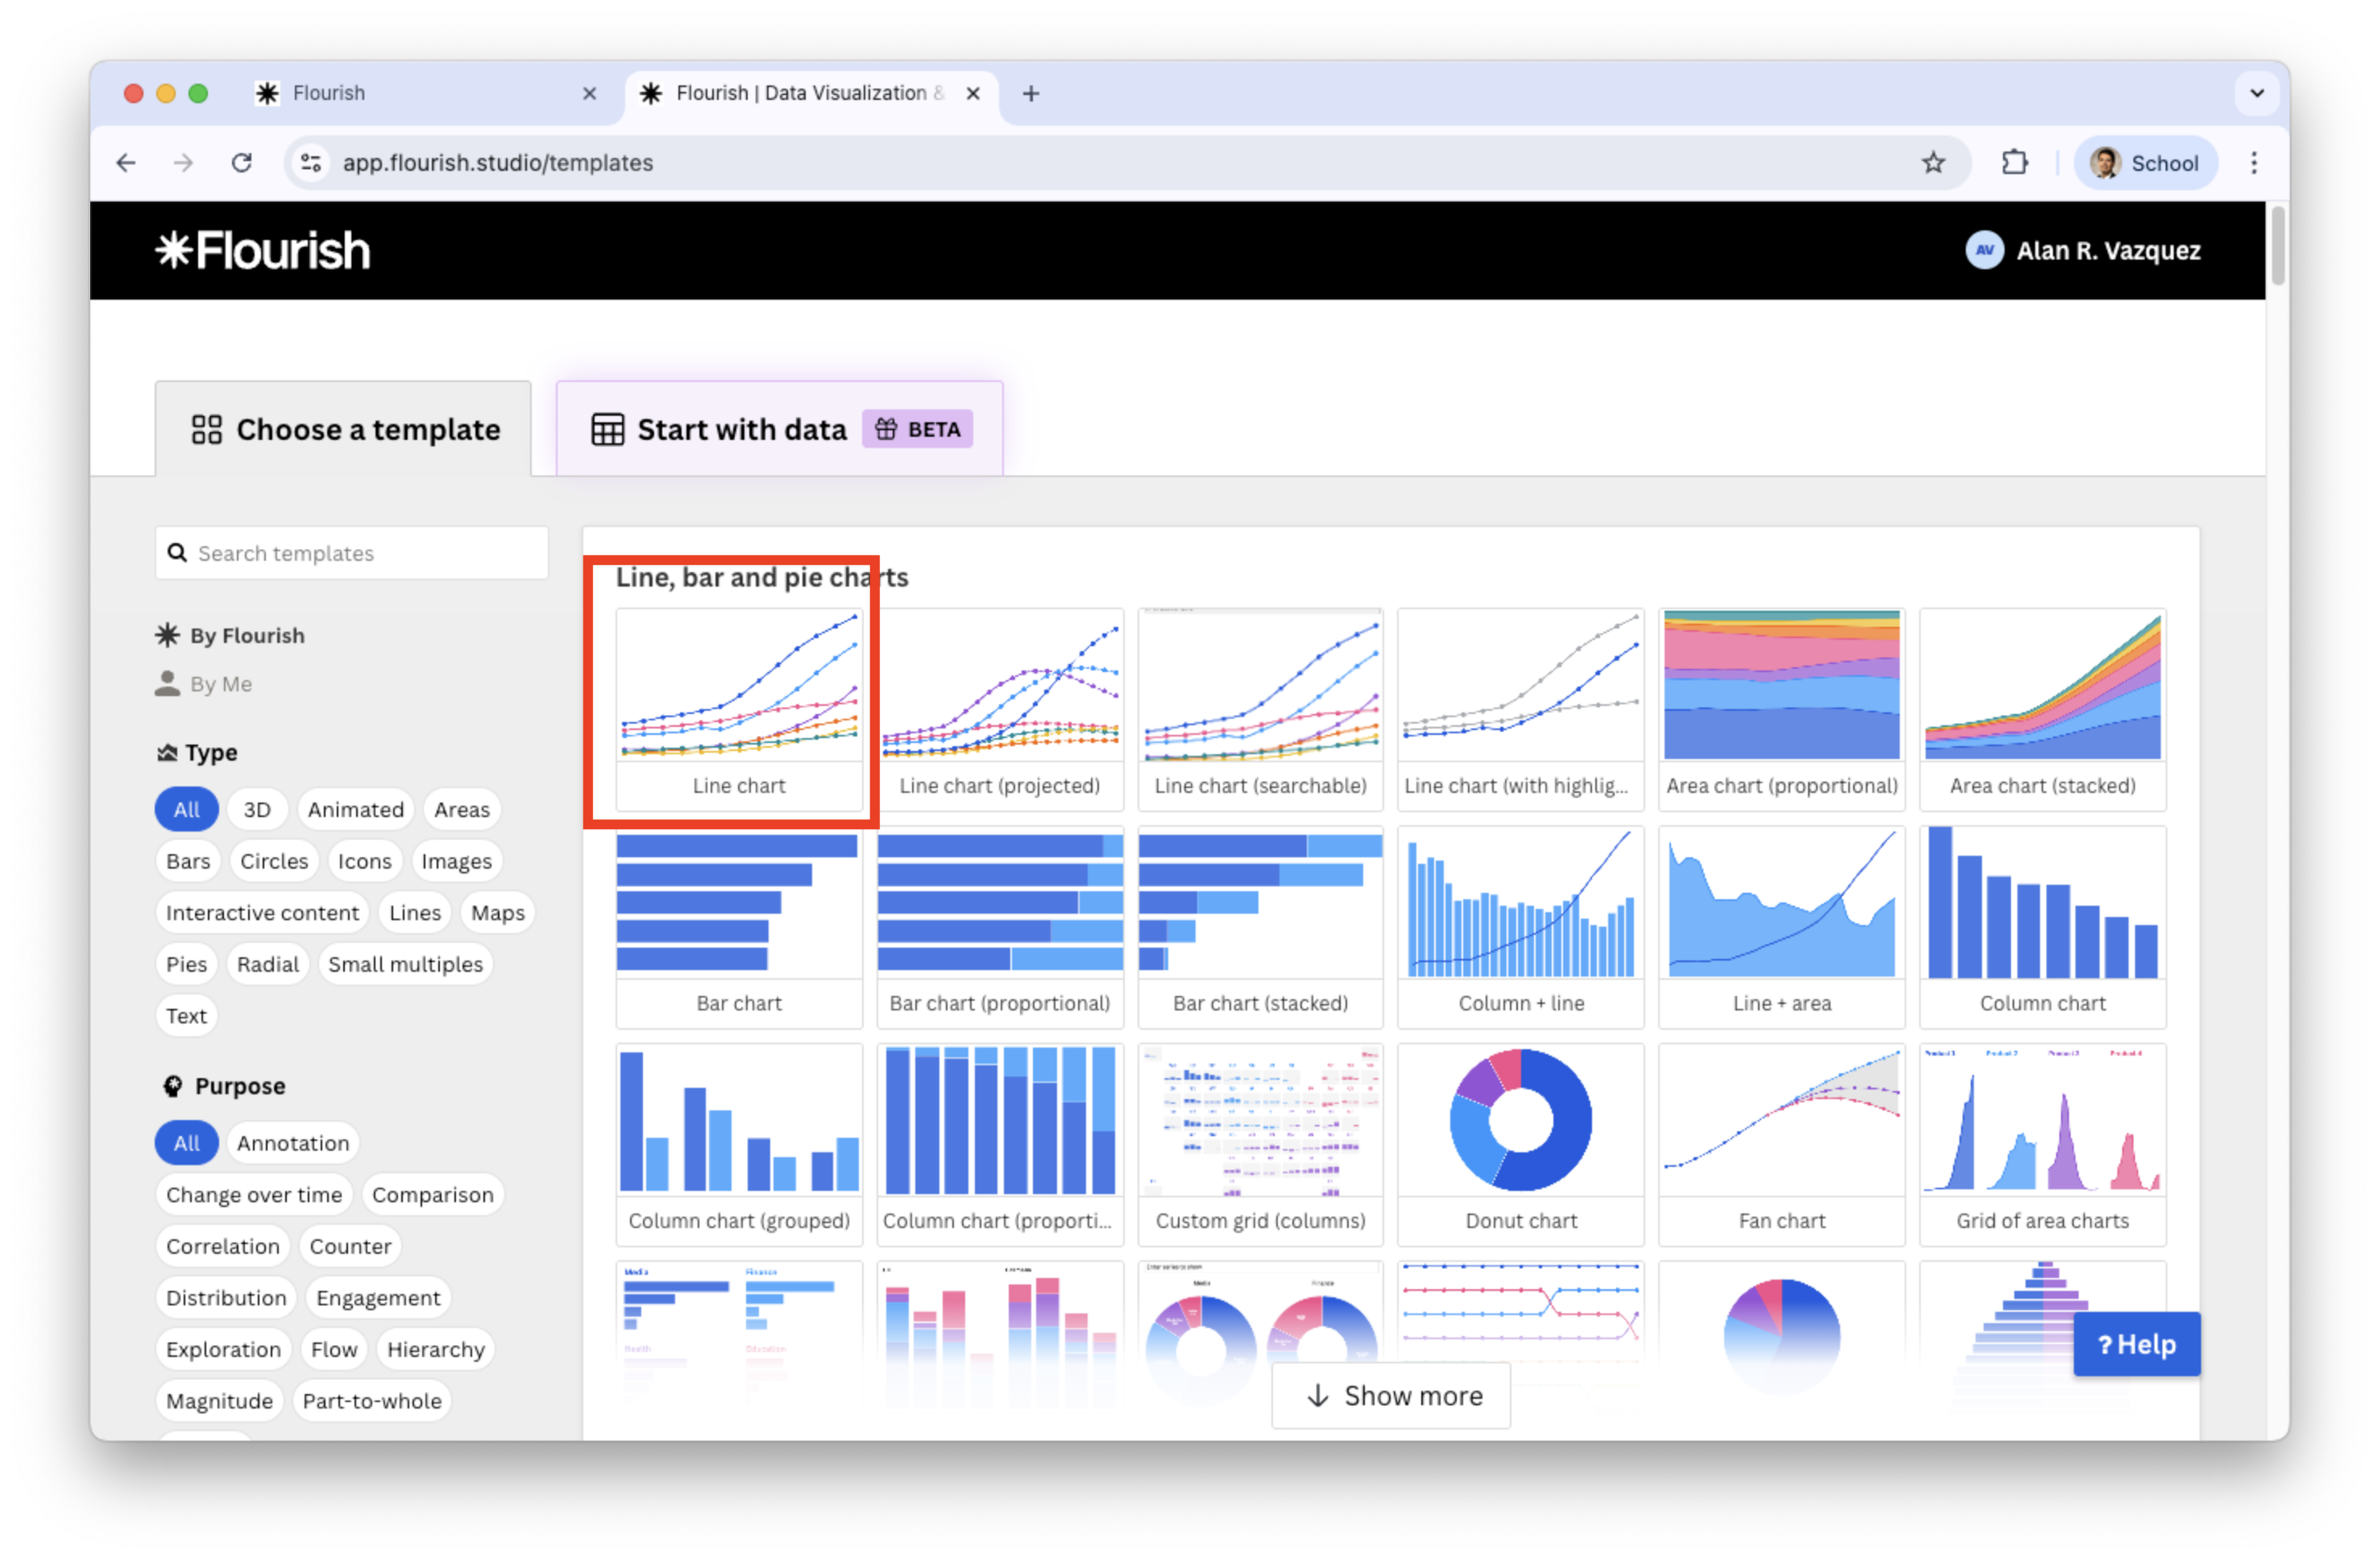
Task: Click the bookmark star icon
Action: coord(1933,163)
